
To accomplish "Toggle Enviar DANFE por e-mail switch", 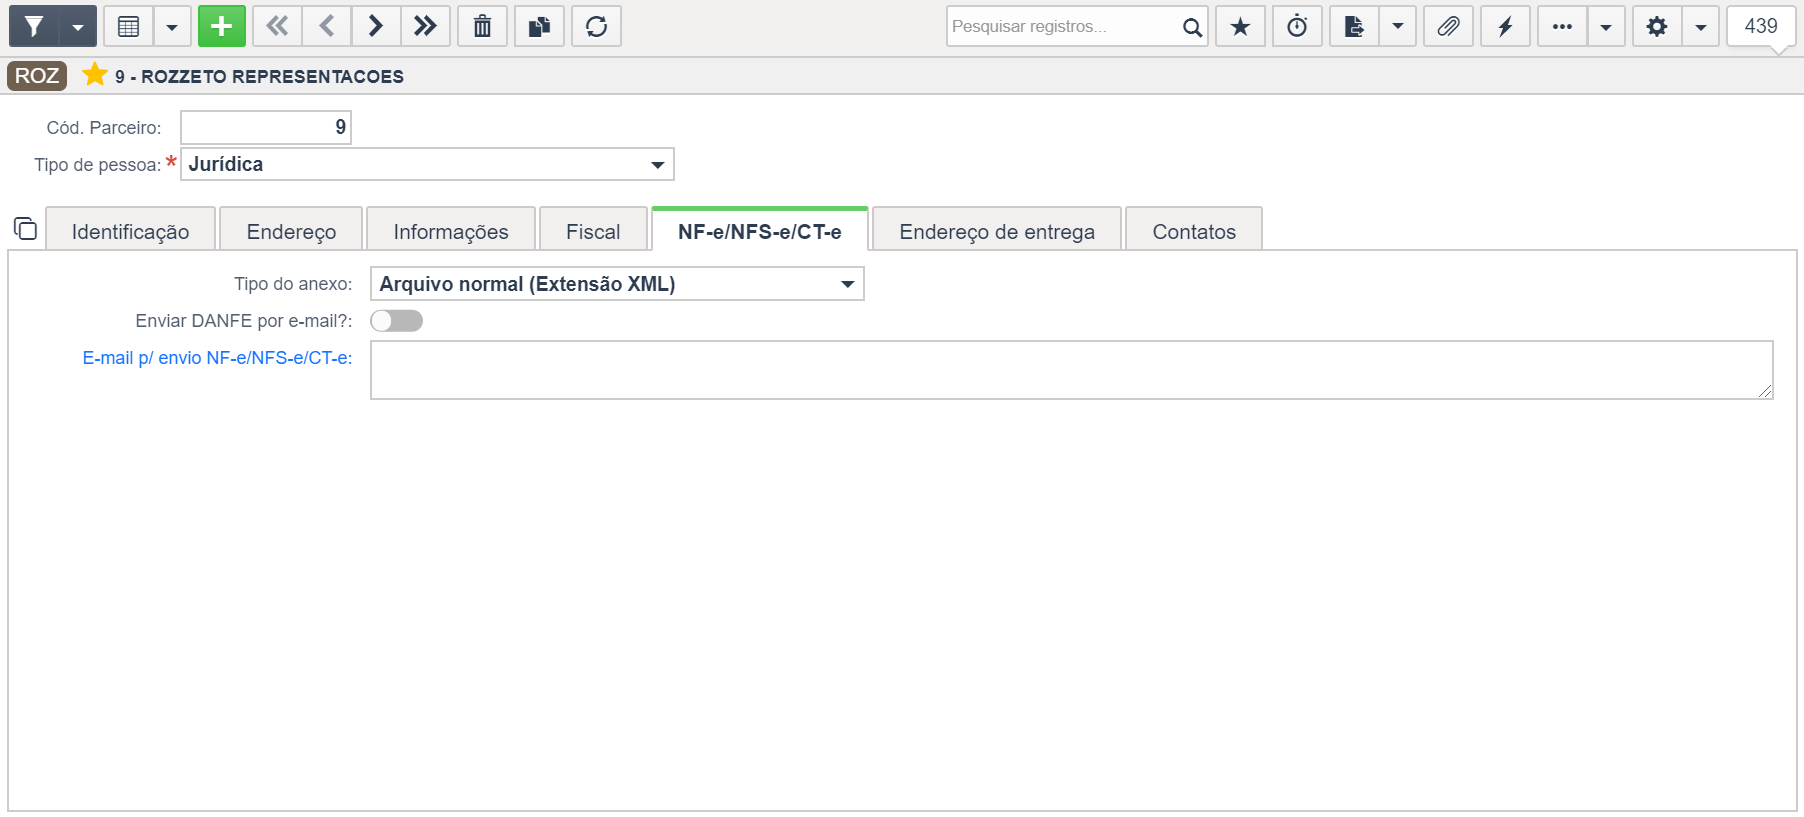I will pyautogui.click(x=396, y=321).
